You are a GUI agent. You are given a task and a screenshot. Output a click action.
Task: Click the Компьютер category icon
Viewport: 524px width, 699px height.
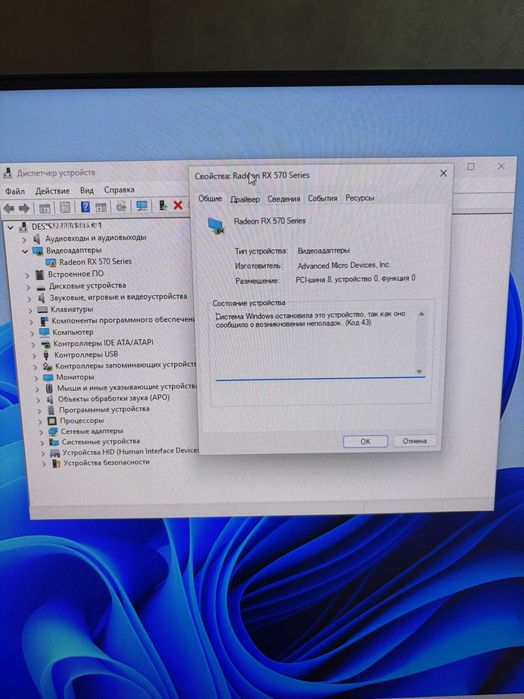[x=44, y=333]
